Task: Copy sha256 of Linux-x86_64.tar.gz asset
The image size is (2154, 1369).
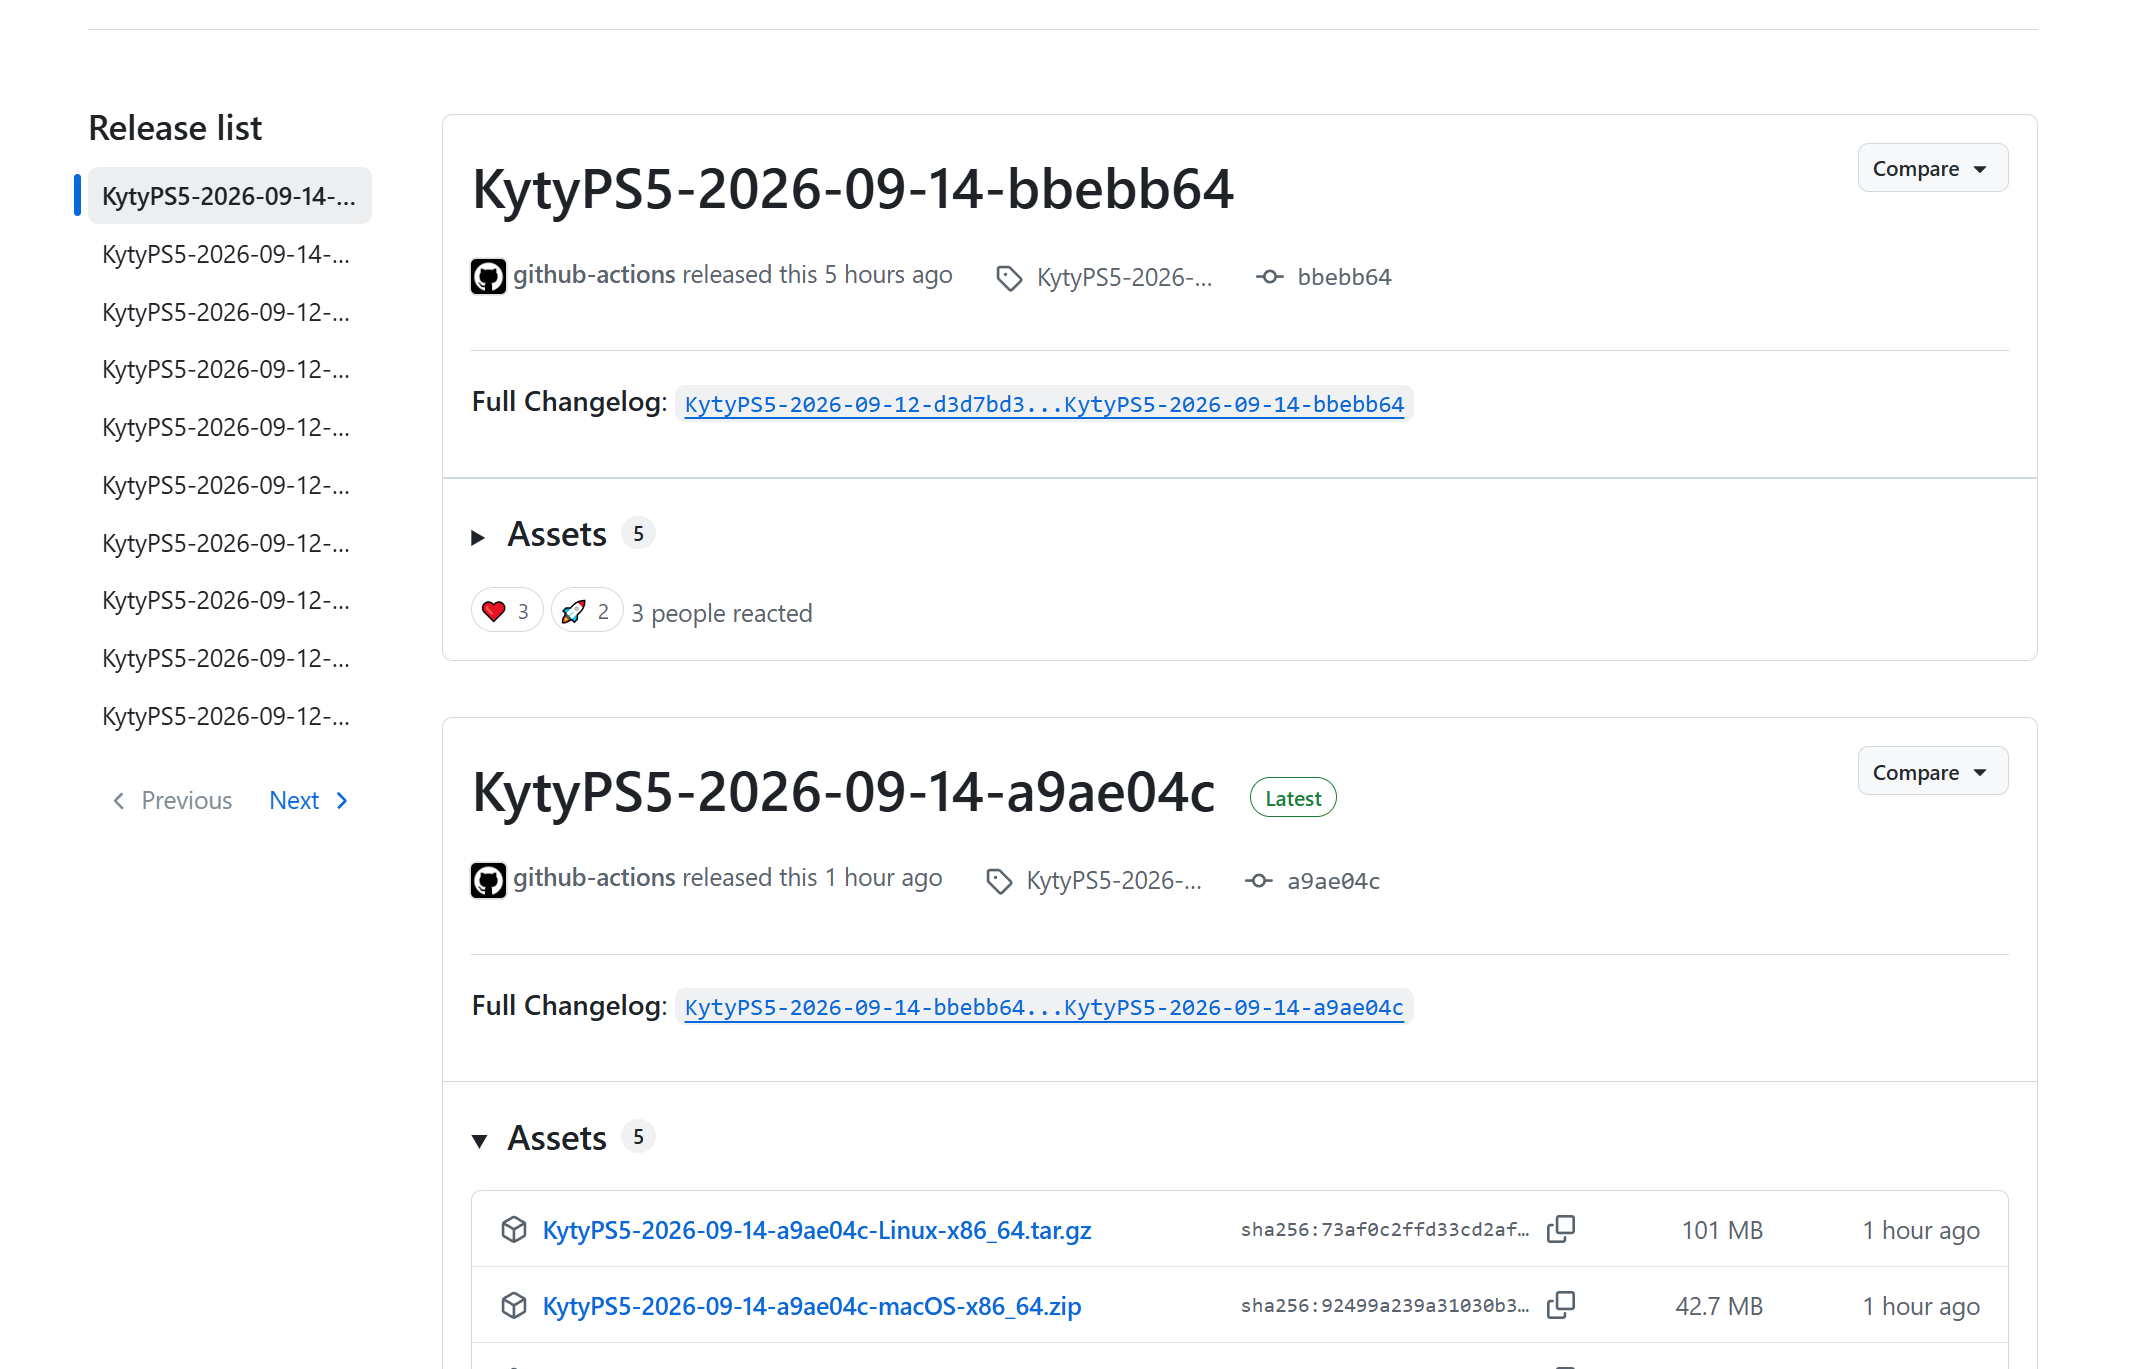Action: [x=1561, y=1229]
